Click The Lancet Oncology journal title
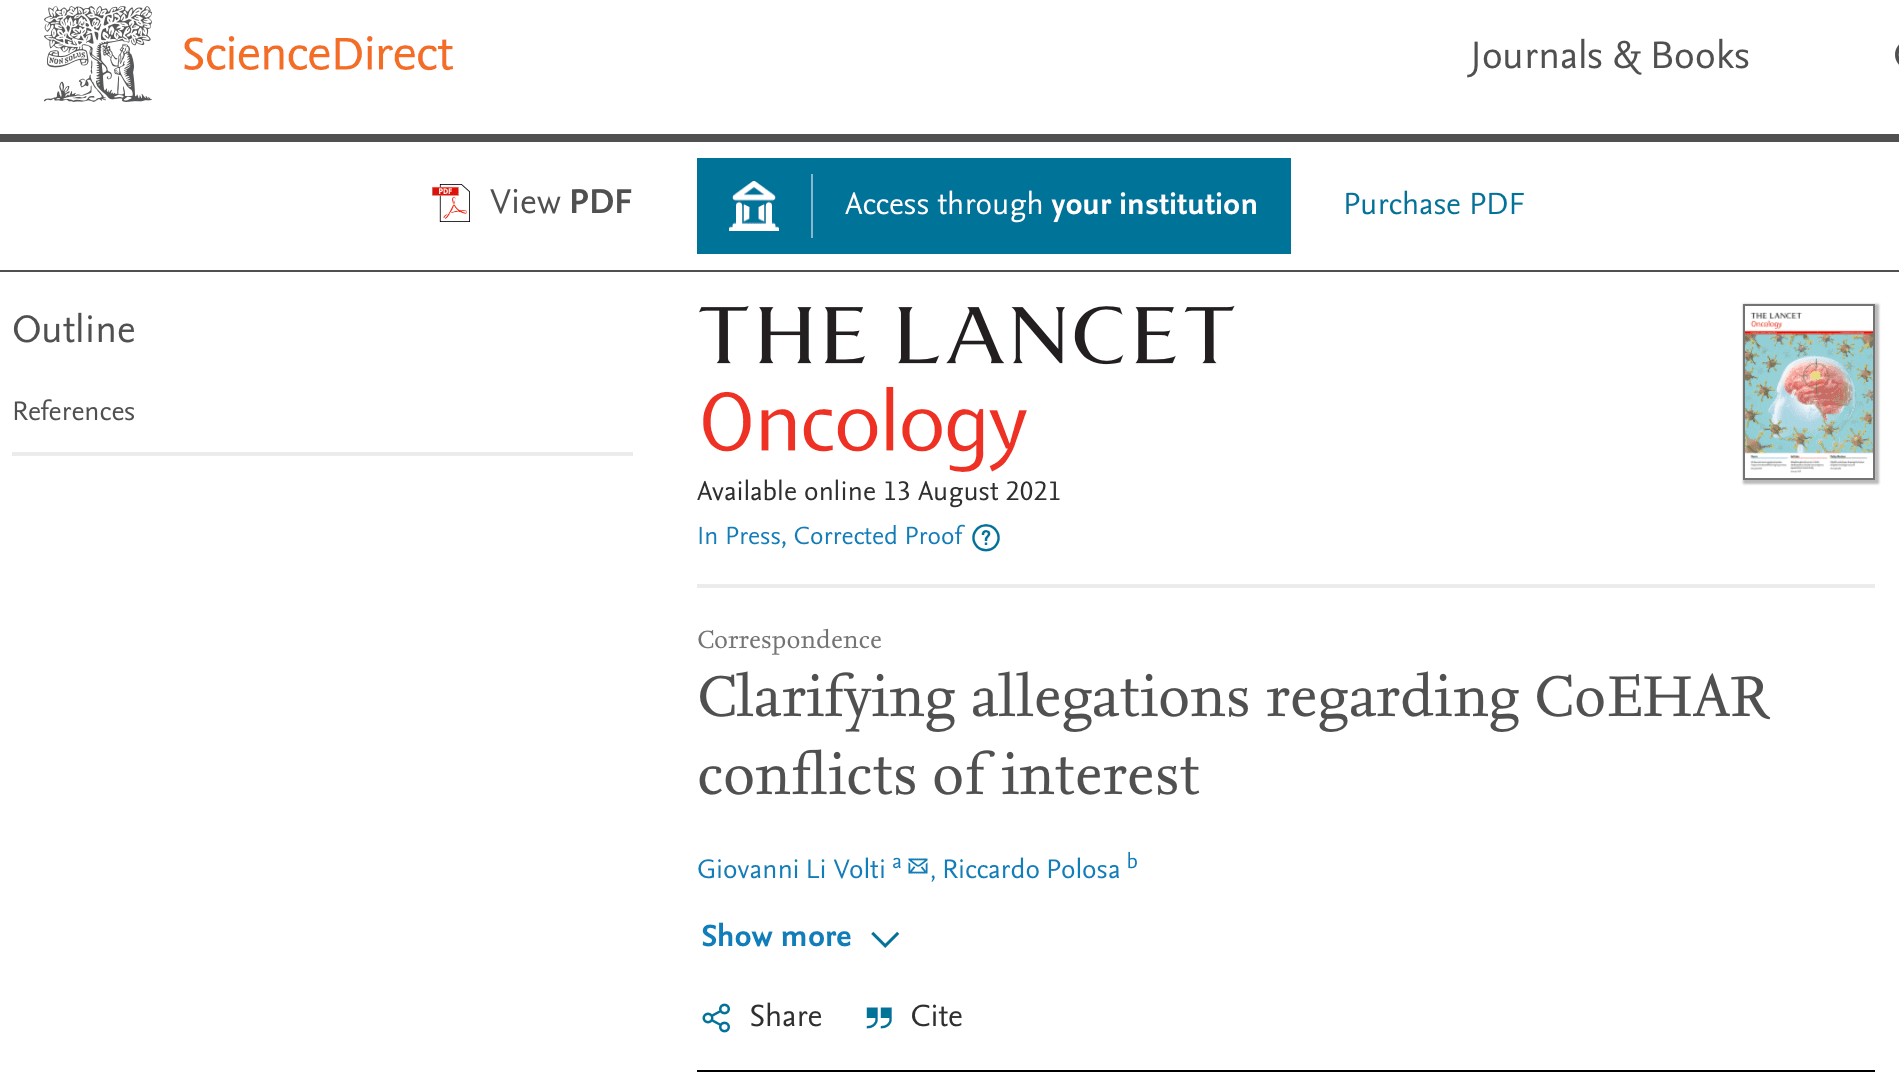Viewport: 1899px width, 1089px height. (965, 380)
